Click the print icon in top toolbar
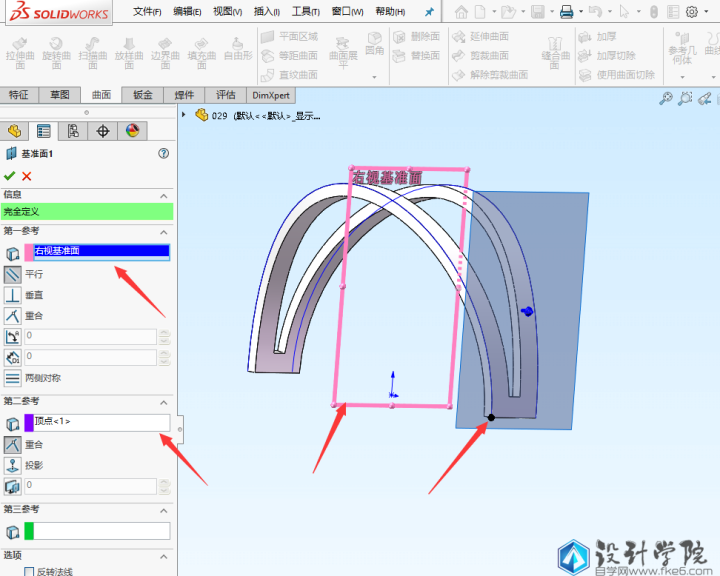The image size is (720, 576). pos(566,12)
